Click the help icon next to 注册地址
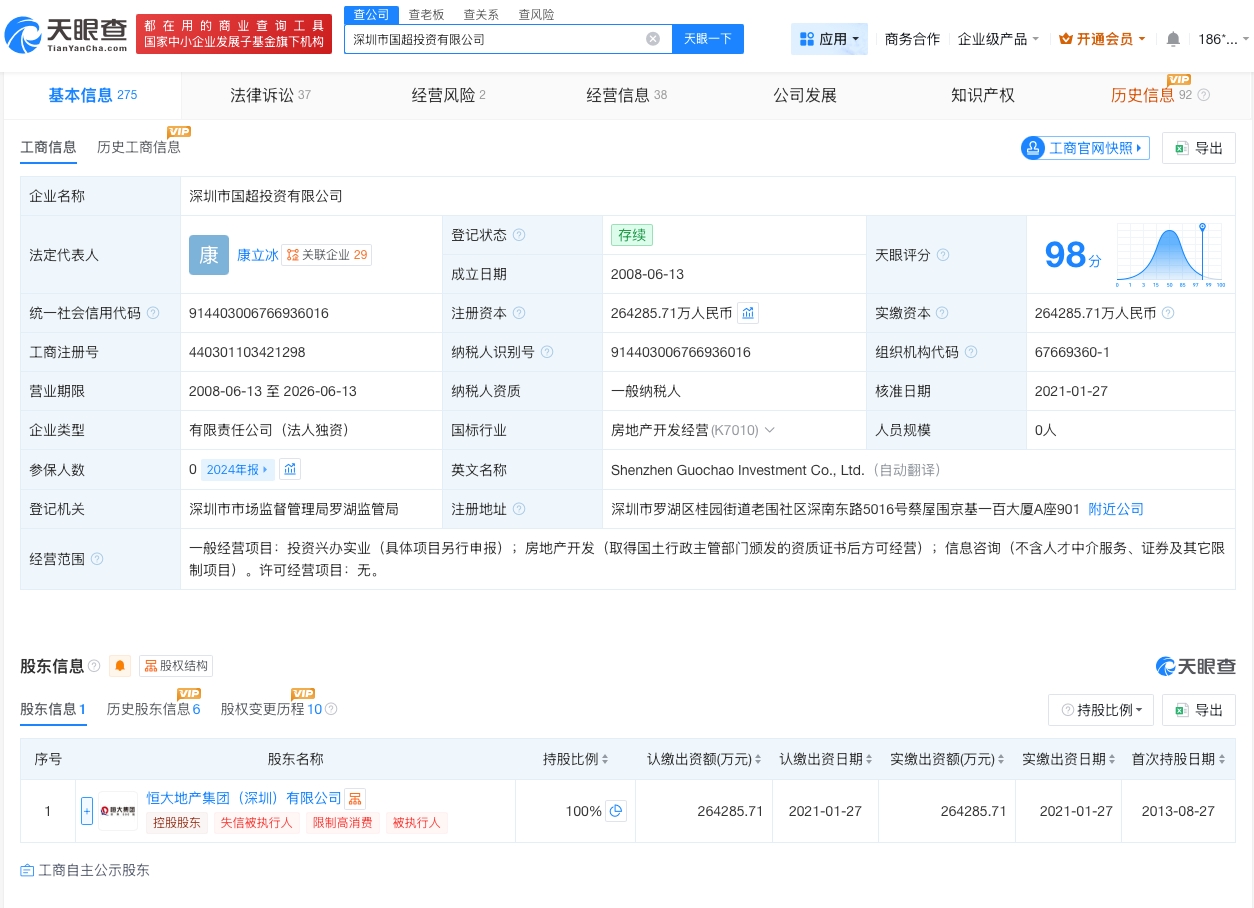 (519, 509)
